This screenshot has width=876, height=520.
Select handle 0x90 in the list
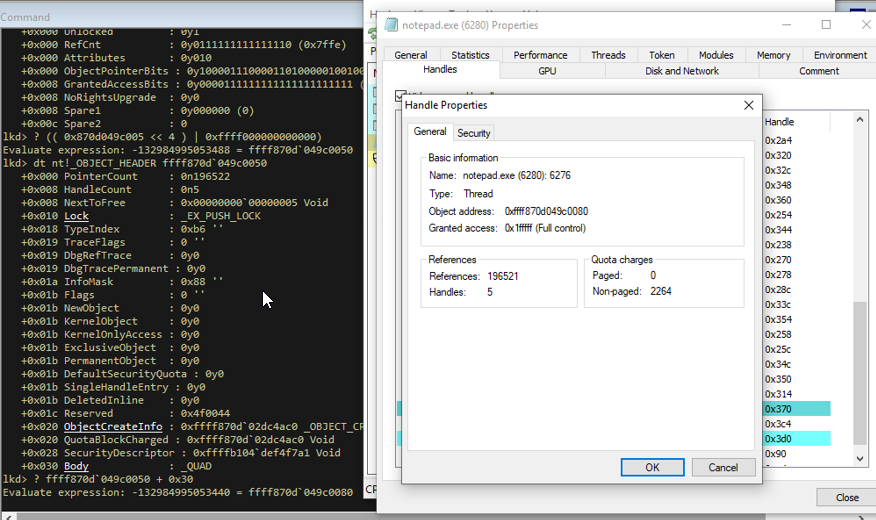pyautogui.click(x=775, y=454)
